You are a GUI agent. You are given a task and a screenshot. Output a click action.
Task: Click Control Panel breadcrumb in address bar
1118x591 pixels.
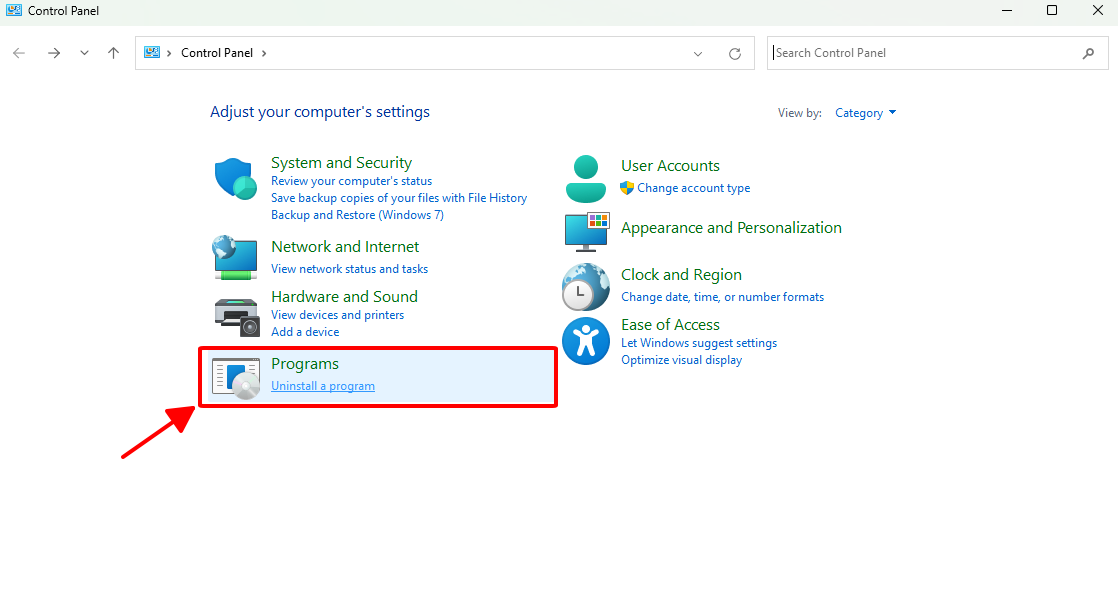pyautogui.click(x=217, y=53)
